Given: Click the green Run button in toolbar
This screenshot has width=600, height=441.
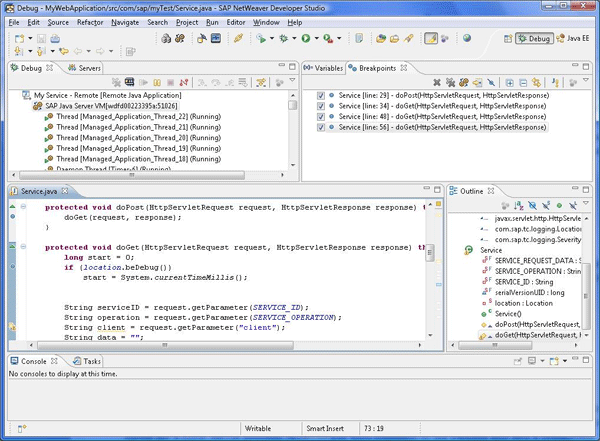Looking at the screenshot, I should tap(304, 39).
